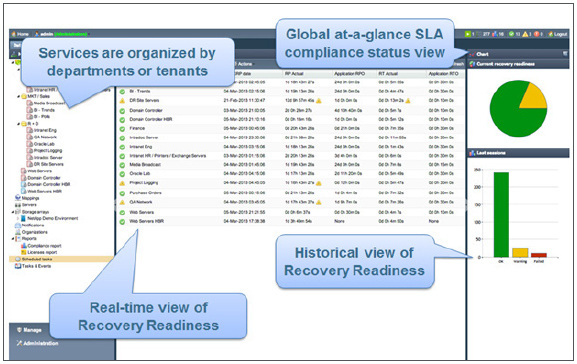577x364 pixels.
Task: Click the warning icon on DR Site Servers row
Action: (x=122, y=100)
